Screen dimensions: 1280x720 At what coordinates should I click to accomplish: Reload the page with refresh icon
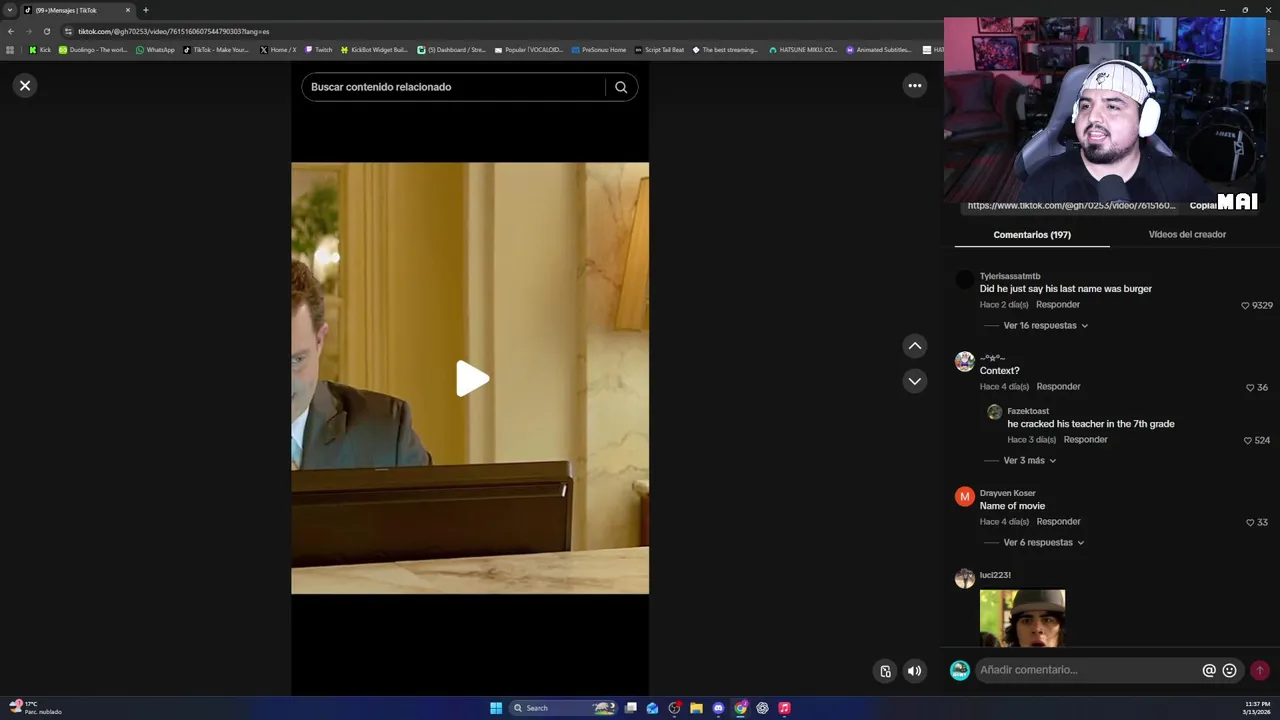point(46,31)
